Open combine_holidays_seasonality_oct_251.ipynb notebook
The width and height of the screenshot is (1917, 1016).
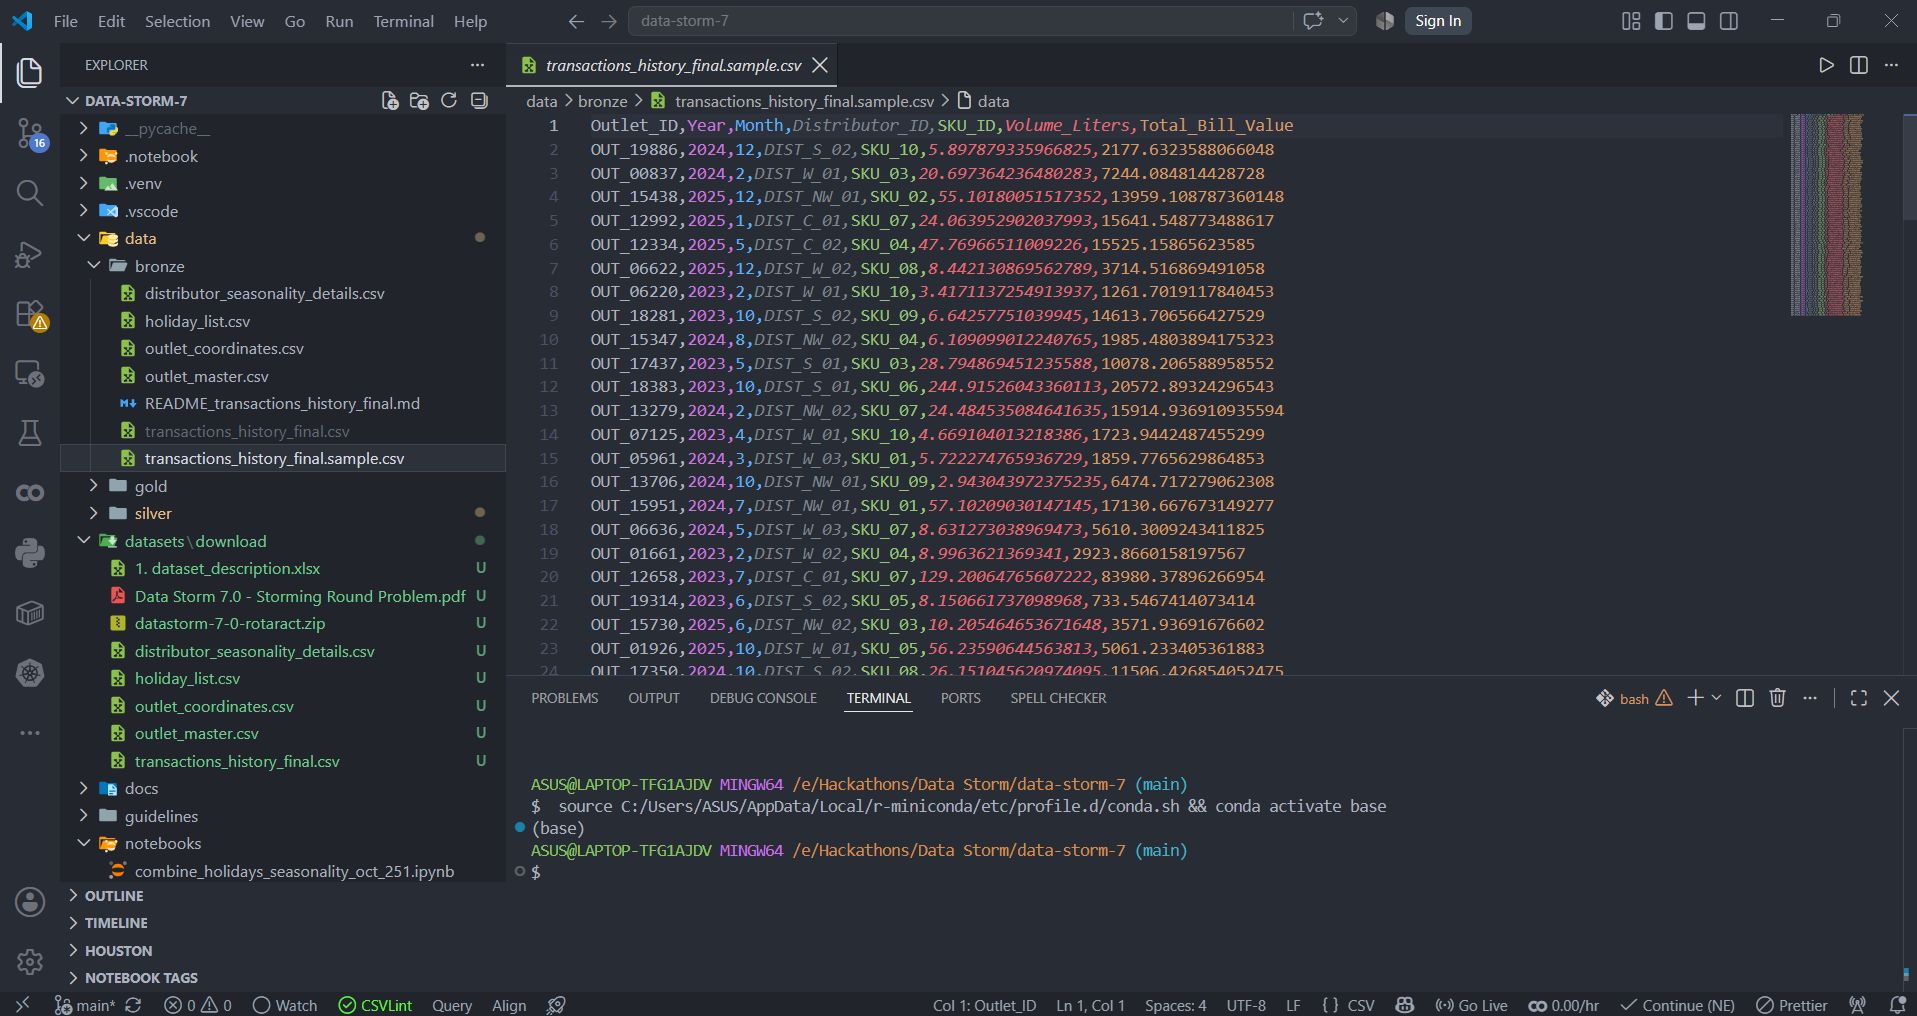click(294, 871)
